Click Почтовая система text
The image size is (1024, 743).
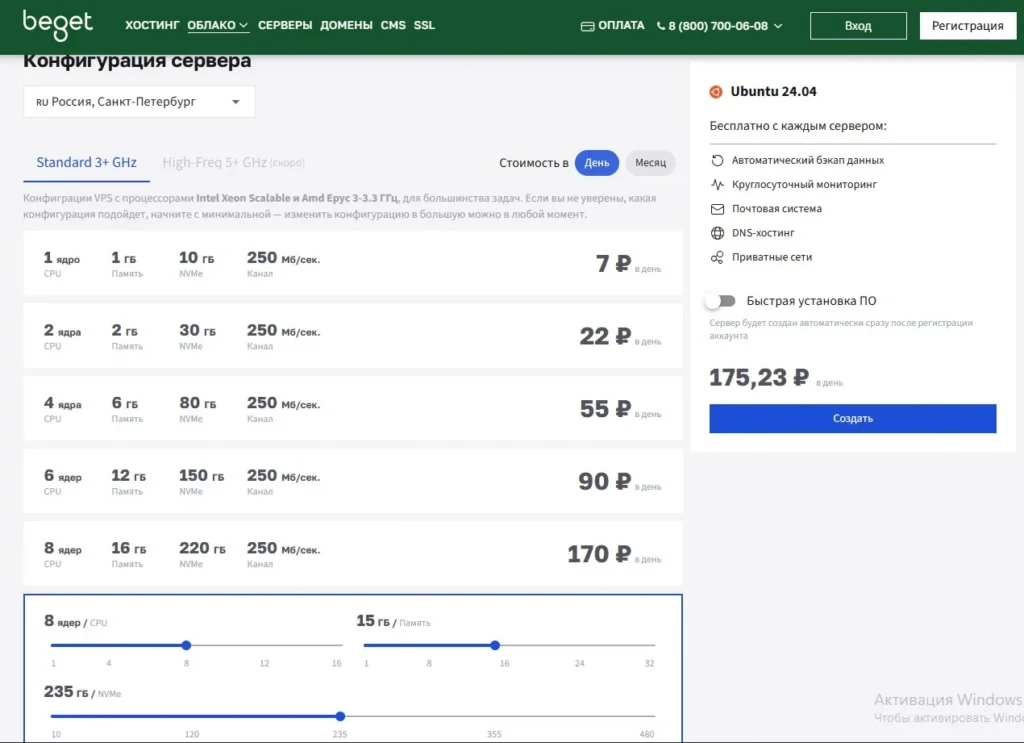tap(776, 209)
